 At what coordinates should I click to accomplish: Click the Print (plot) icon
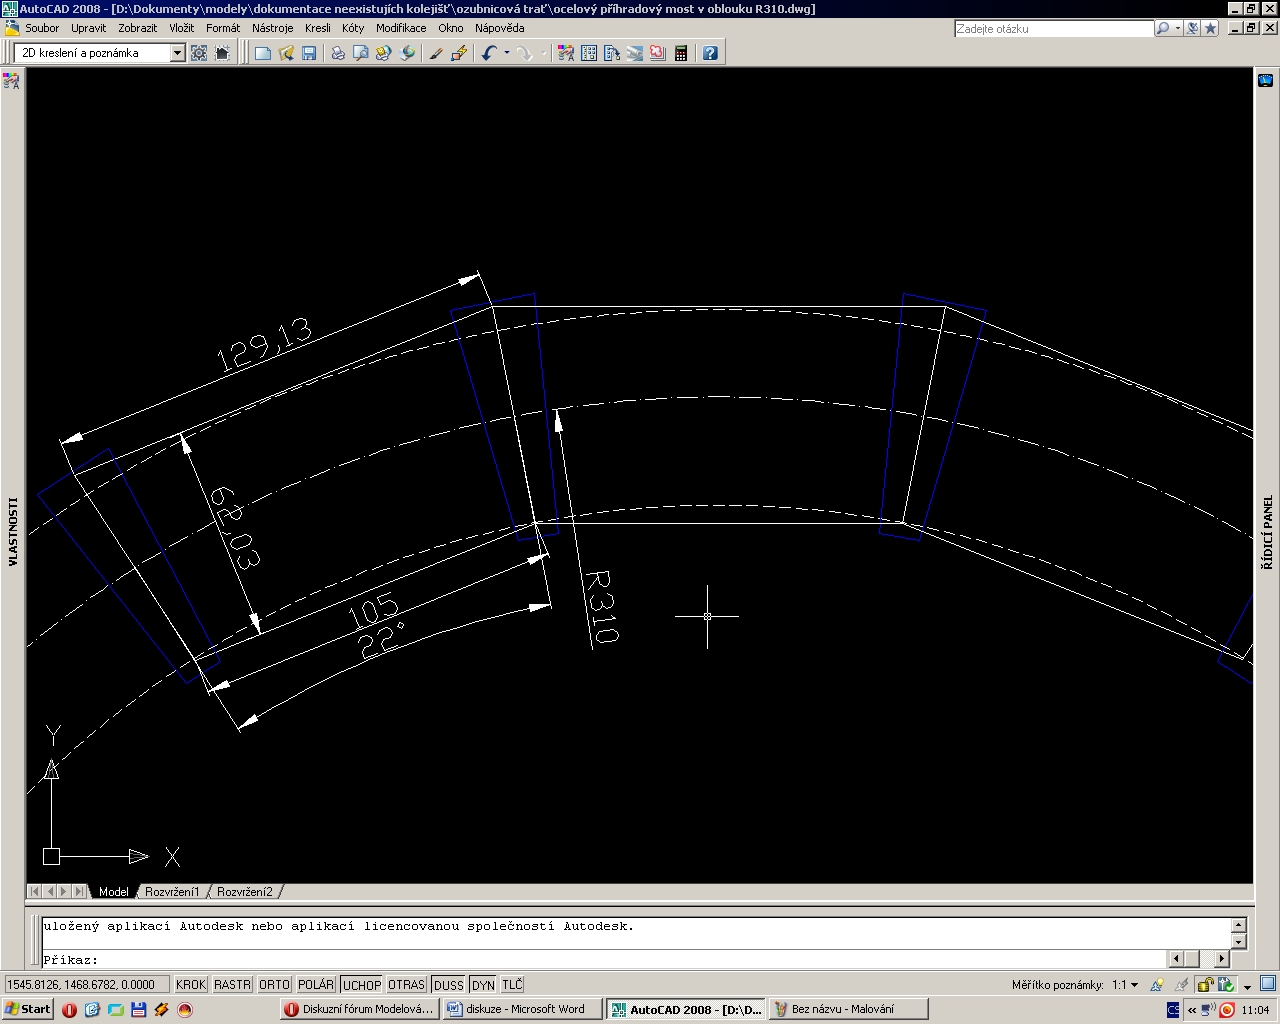point(338,53)
